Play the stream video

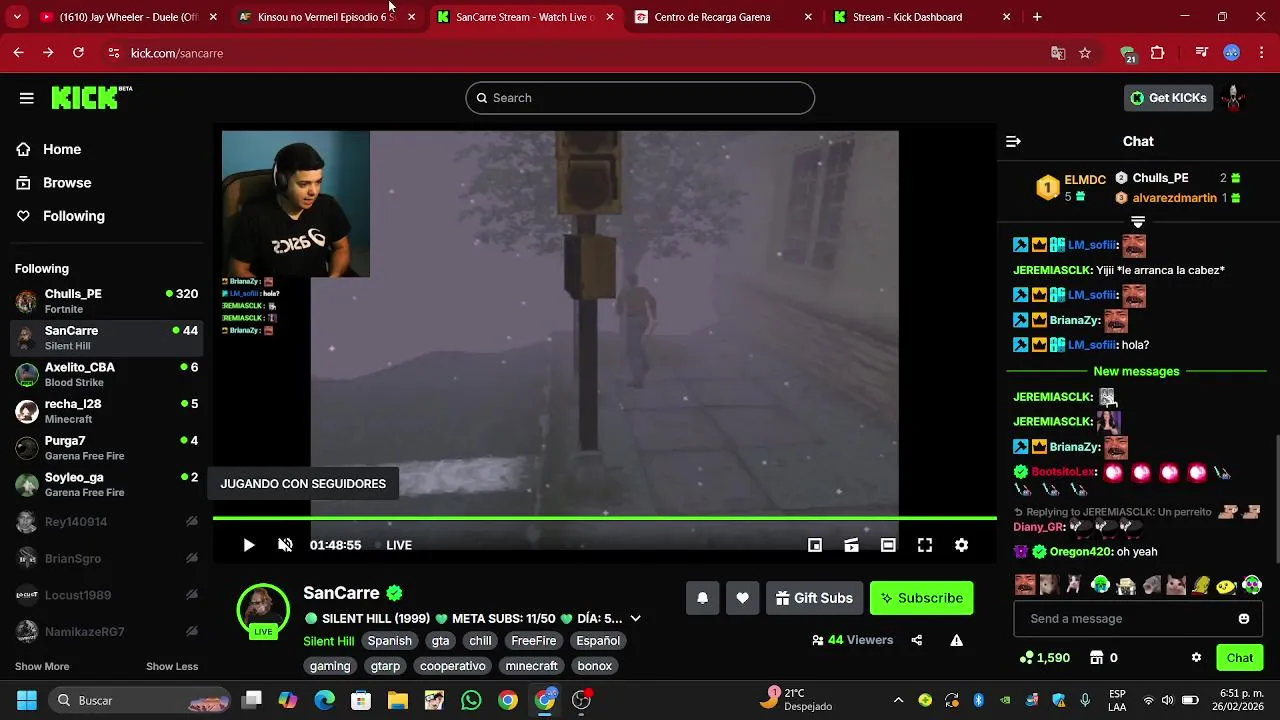click(248, 545)
